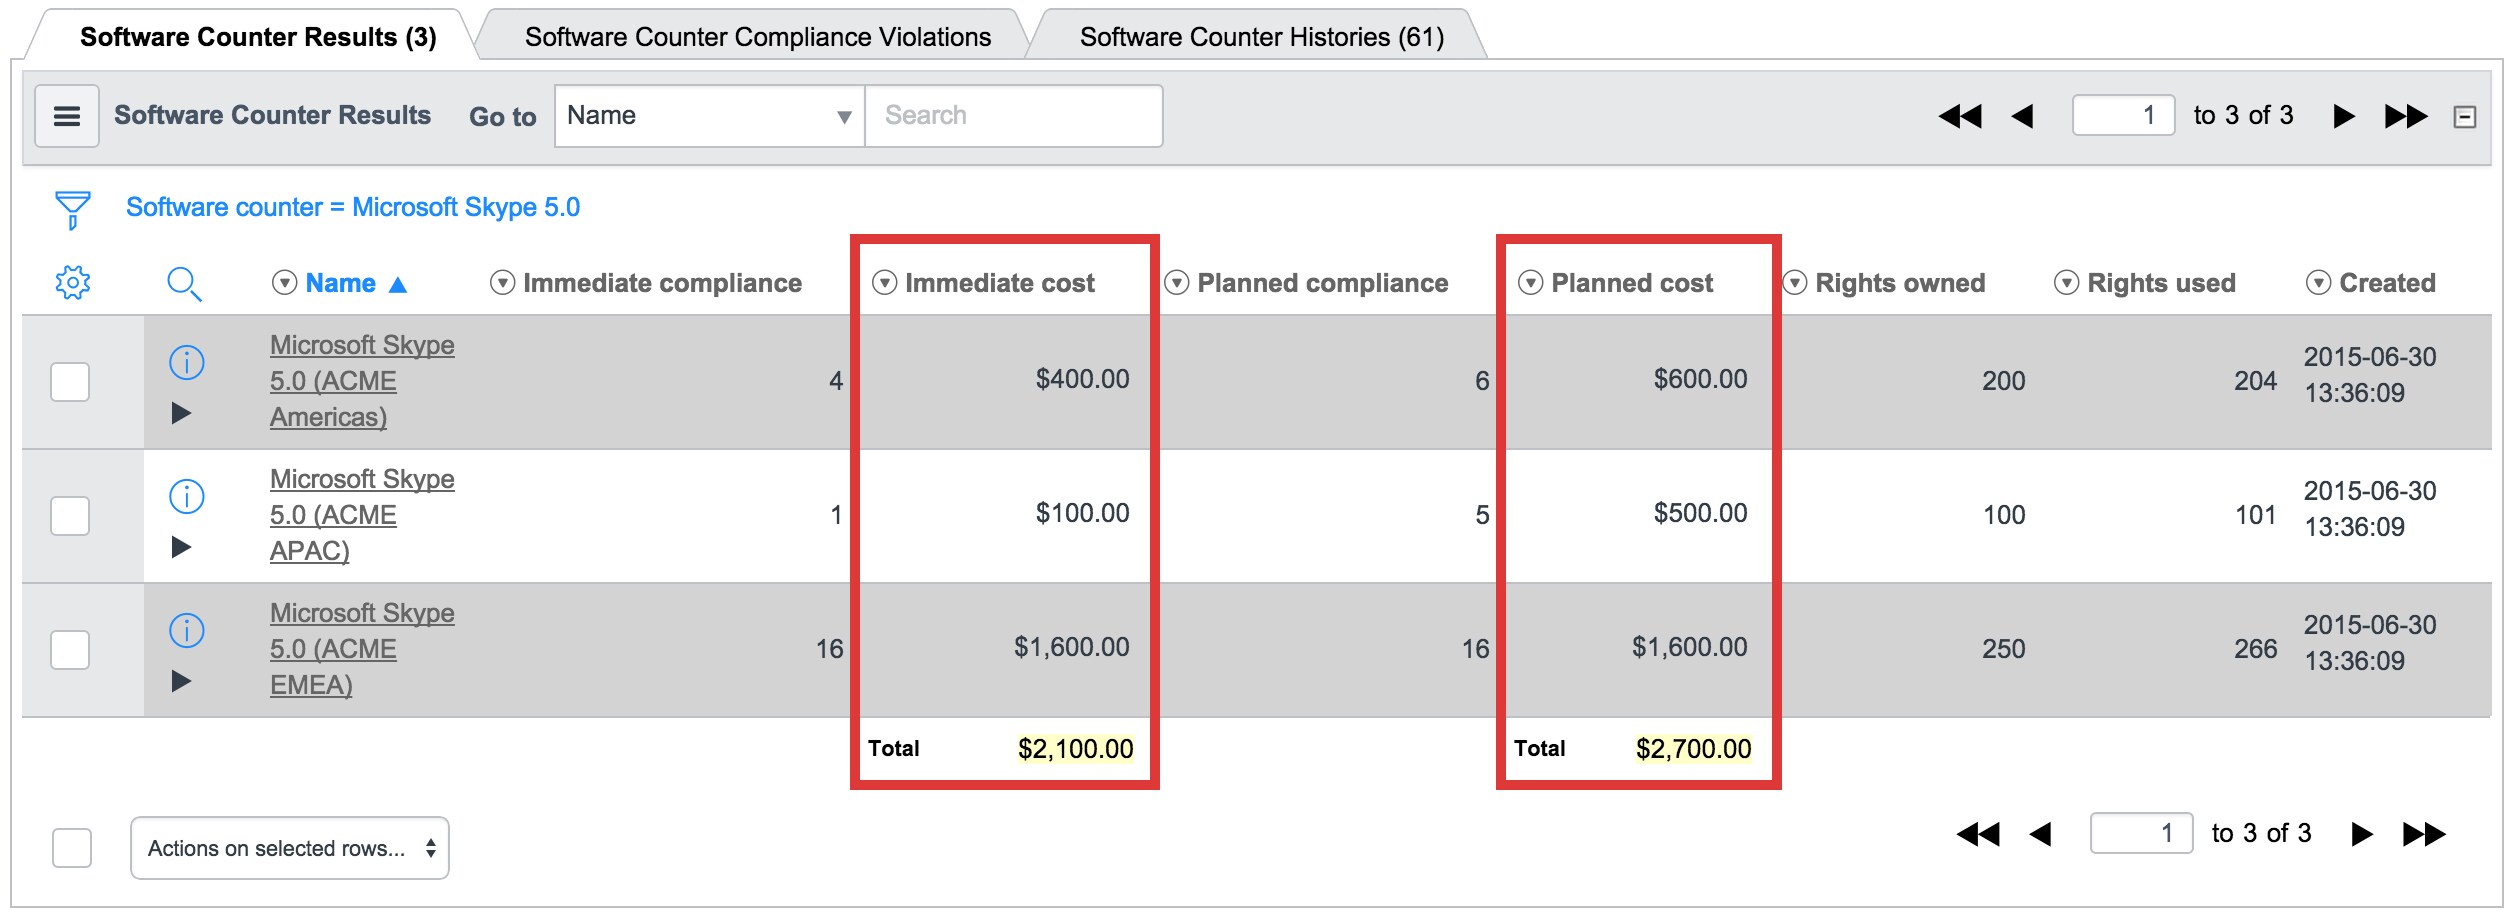Open Immediate cost column options icon
The width and height of the screenshot is (2510, 918).
point(884,283)
